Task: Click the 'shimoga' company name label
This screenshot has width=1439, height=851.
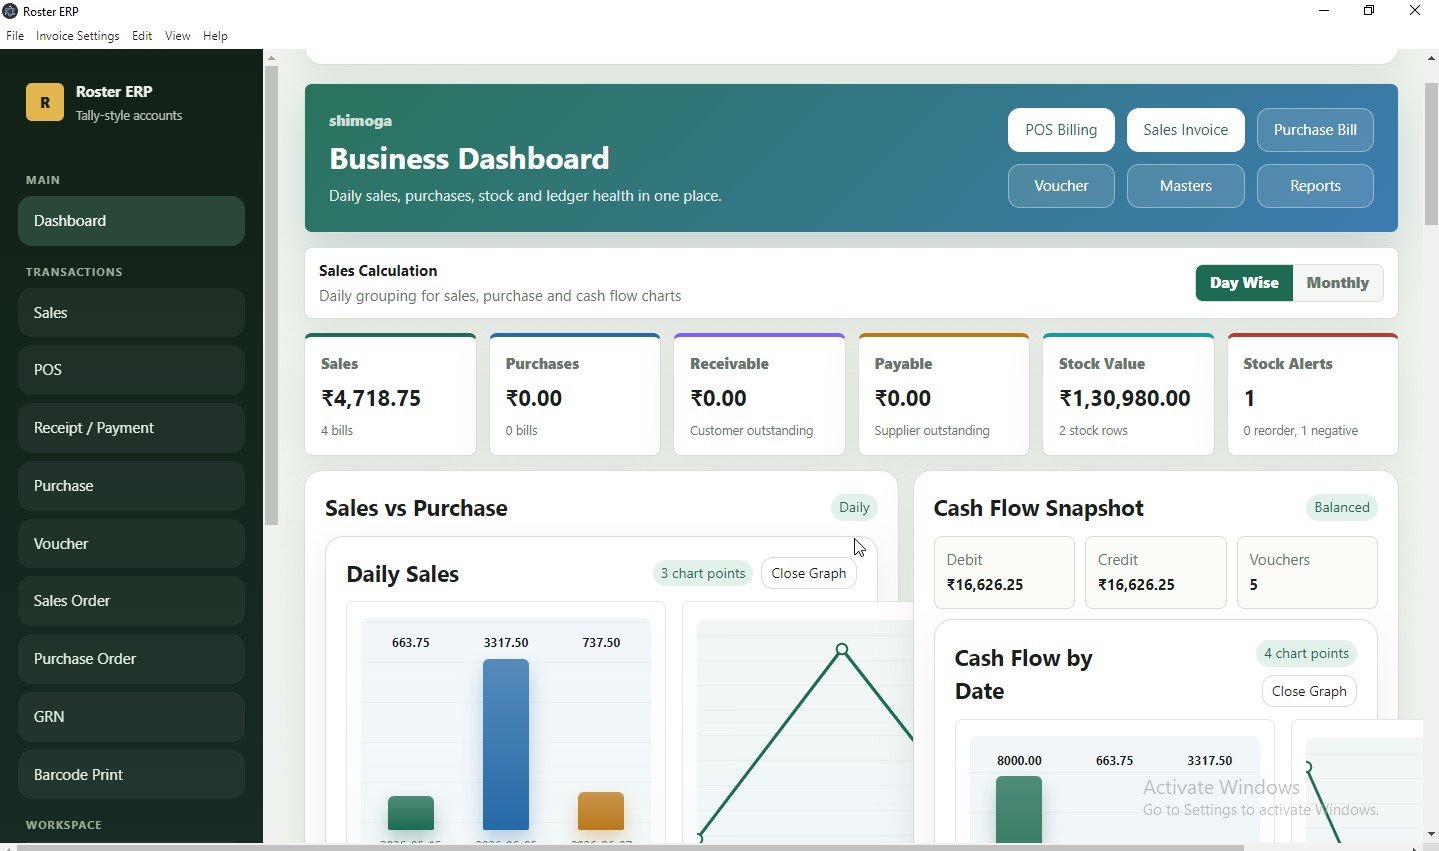Action: point(360,121)
